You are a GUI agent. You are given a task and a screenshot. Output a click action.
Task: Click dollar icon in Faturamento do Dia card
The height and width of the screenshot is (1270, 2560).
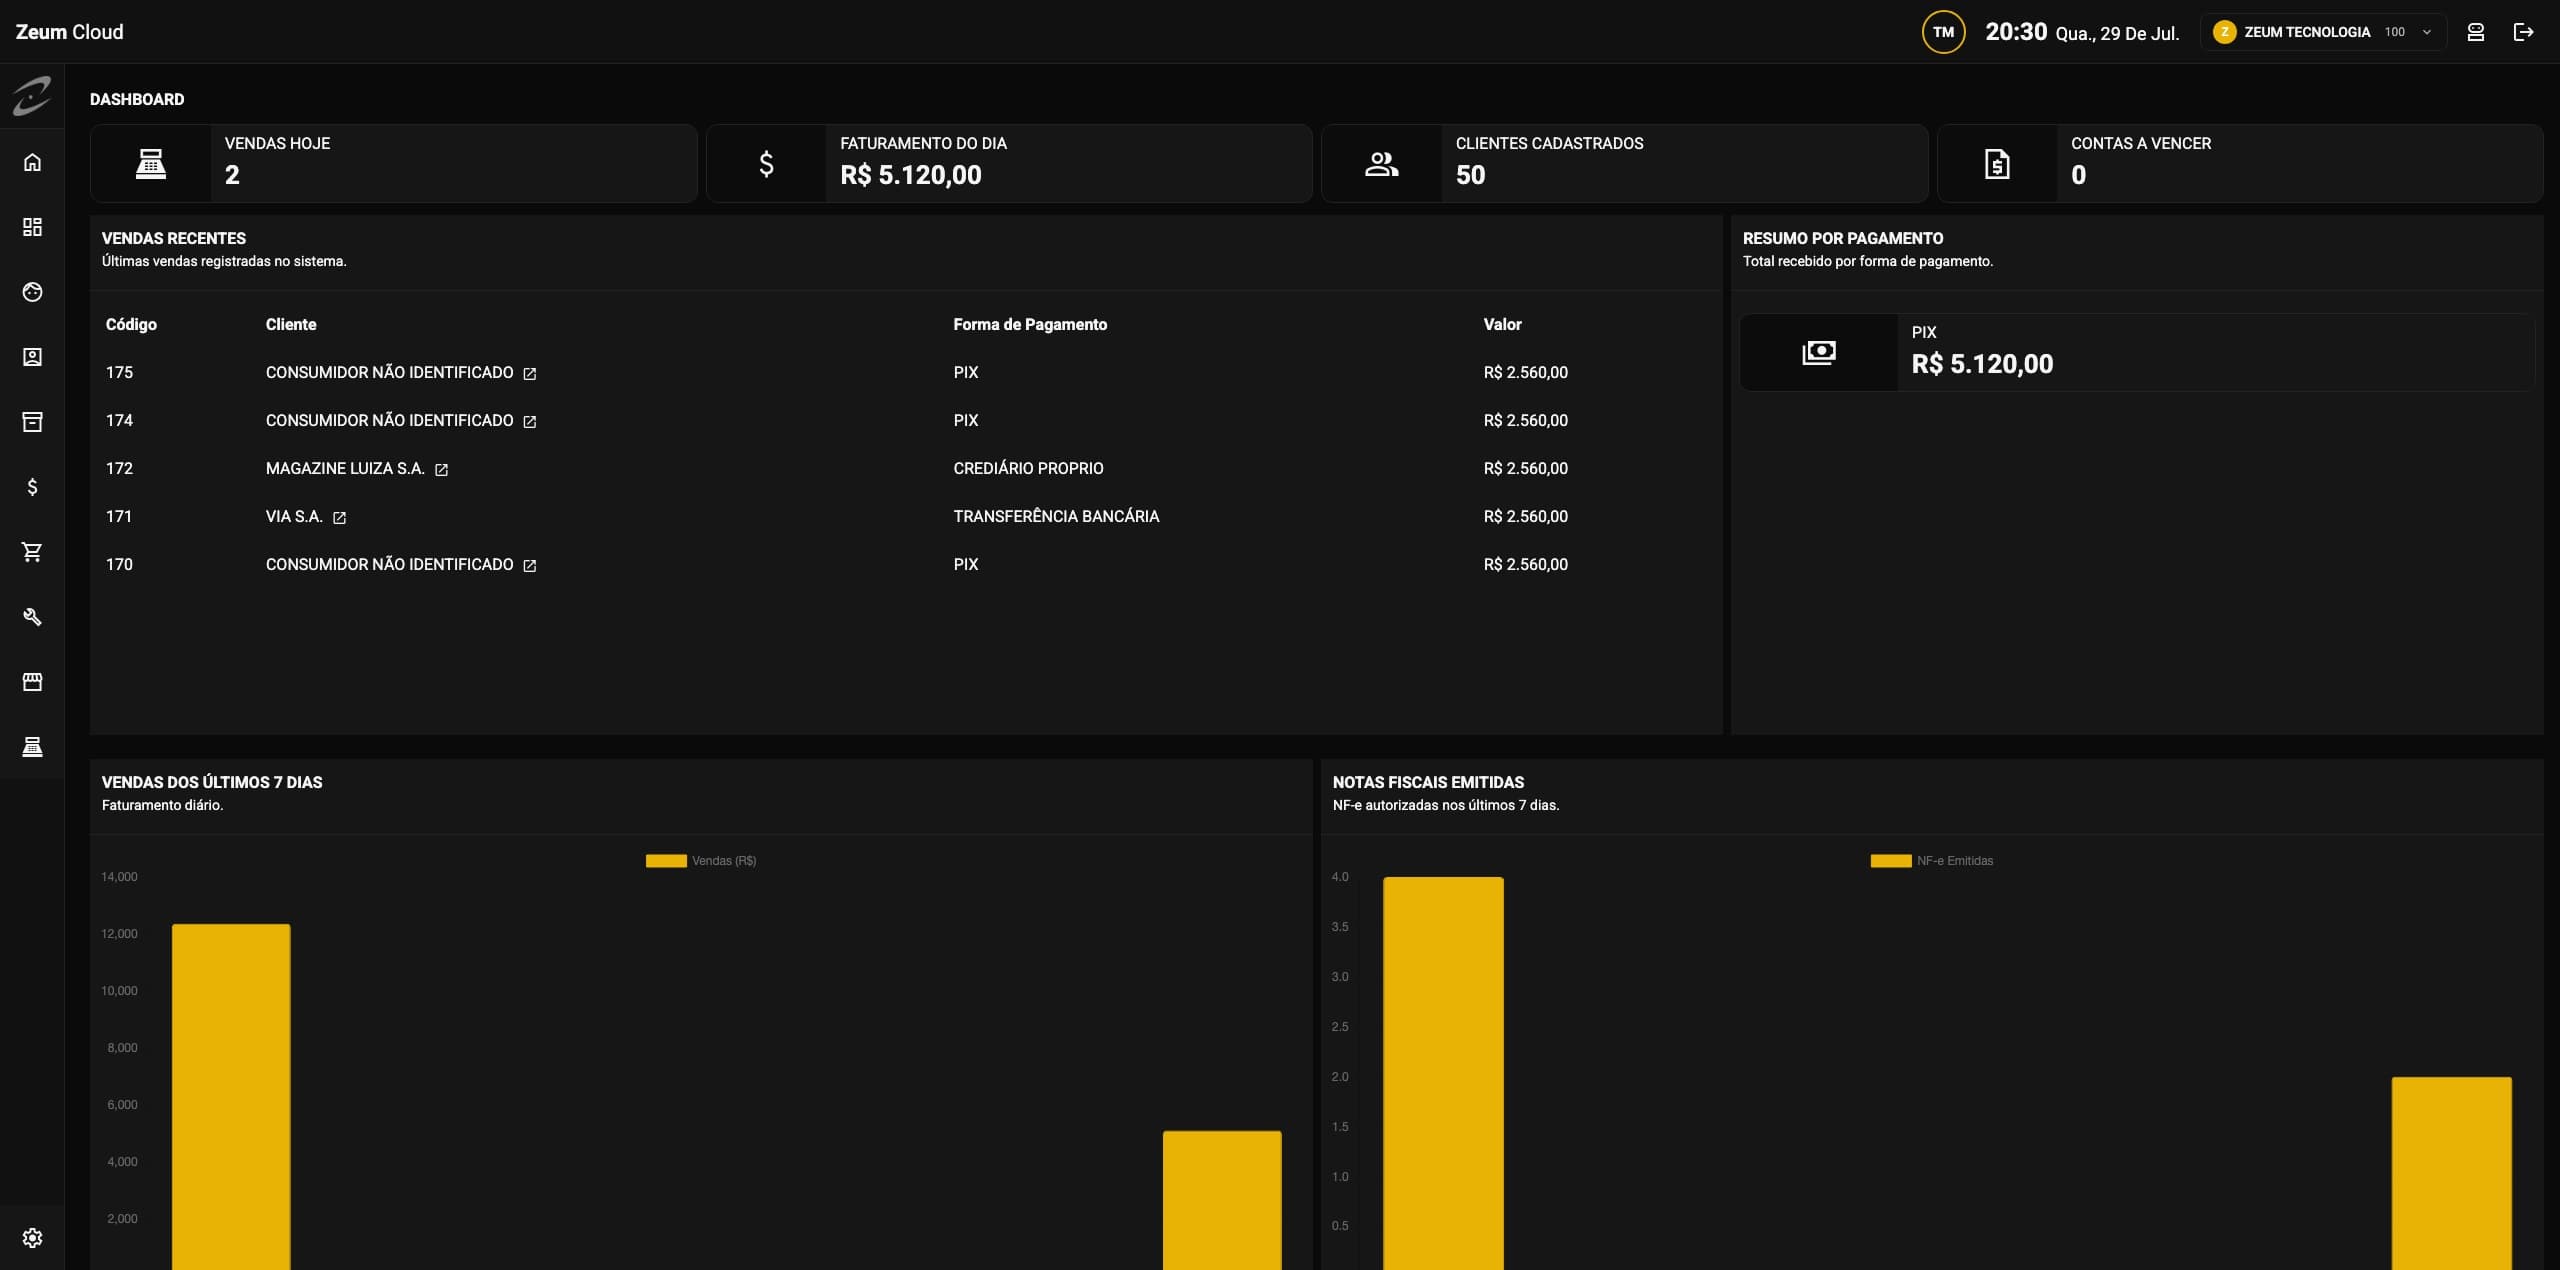(x=766, y=164)
